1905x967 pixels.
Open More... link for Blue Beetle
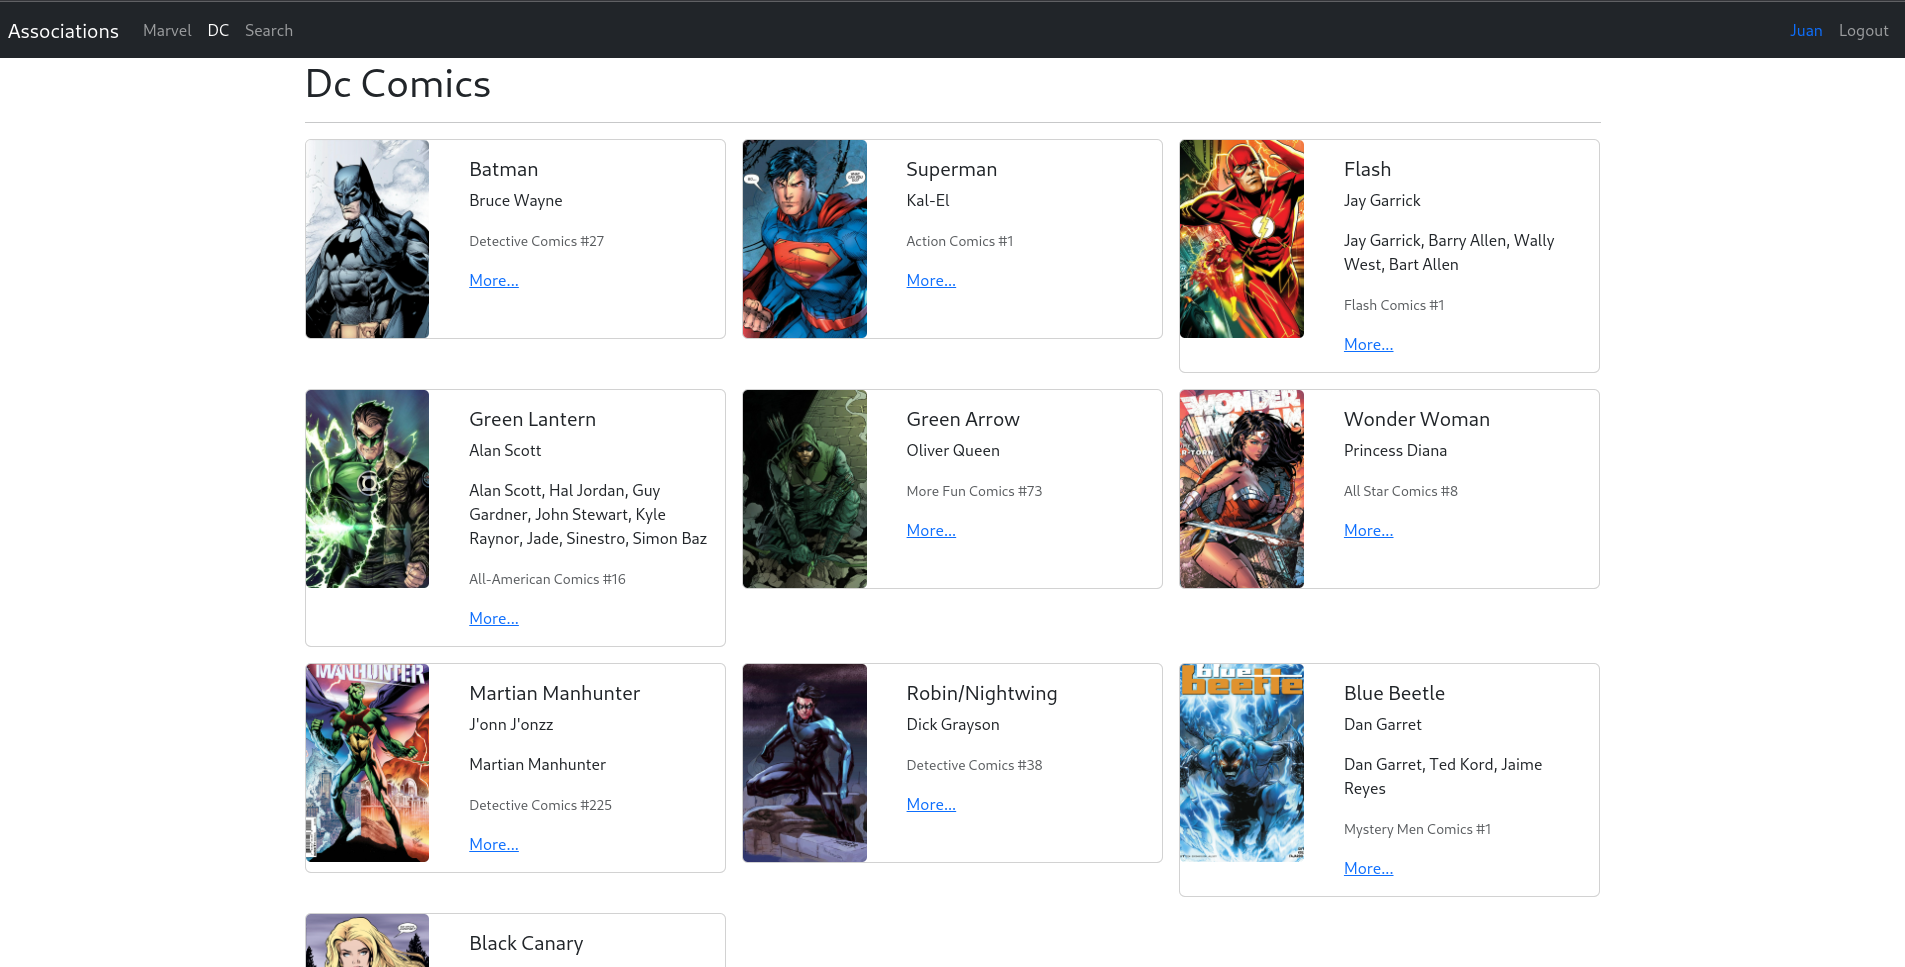click(1368, 869)
